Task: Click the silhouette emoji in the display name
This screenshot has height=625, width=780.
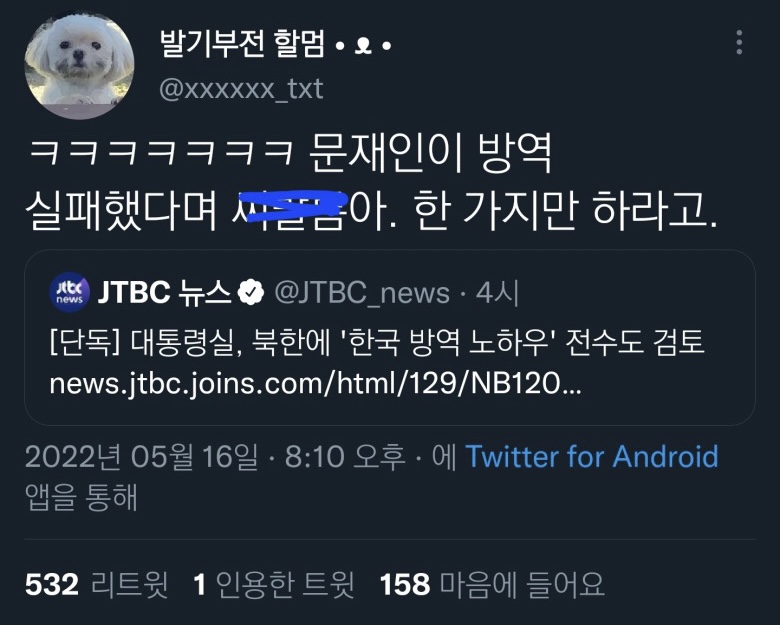Action: pos(363,46)
